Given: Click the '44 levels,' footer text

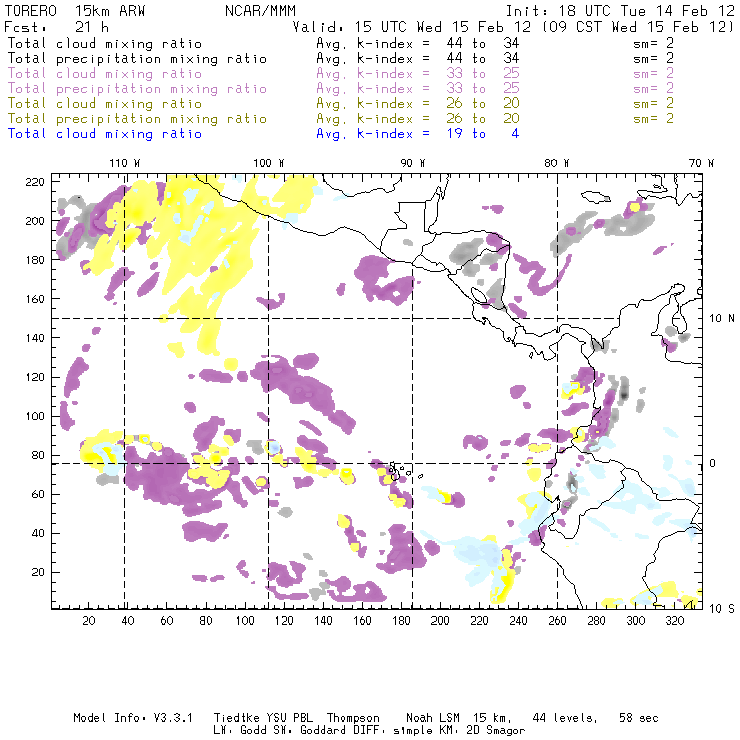Looking at the screenshot, I should [565, 718].
